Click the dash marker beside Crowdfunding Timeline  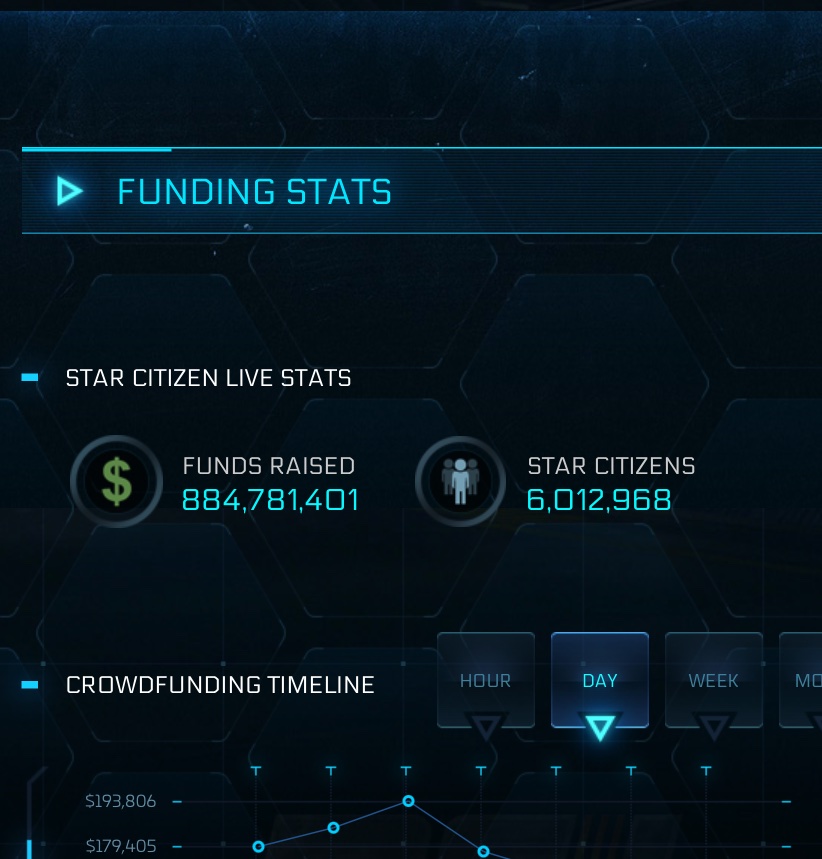click(x=30, y=685)
